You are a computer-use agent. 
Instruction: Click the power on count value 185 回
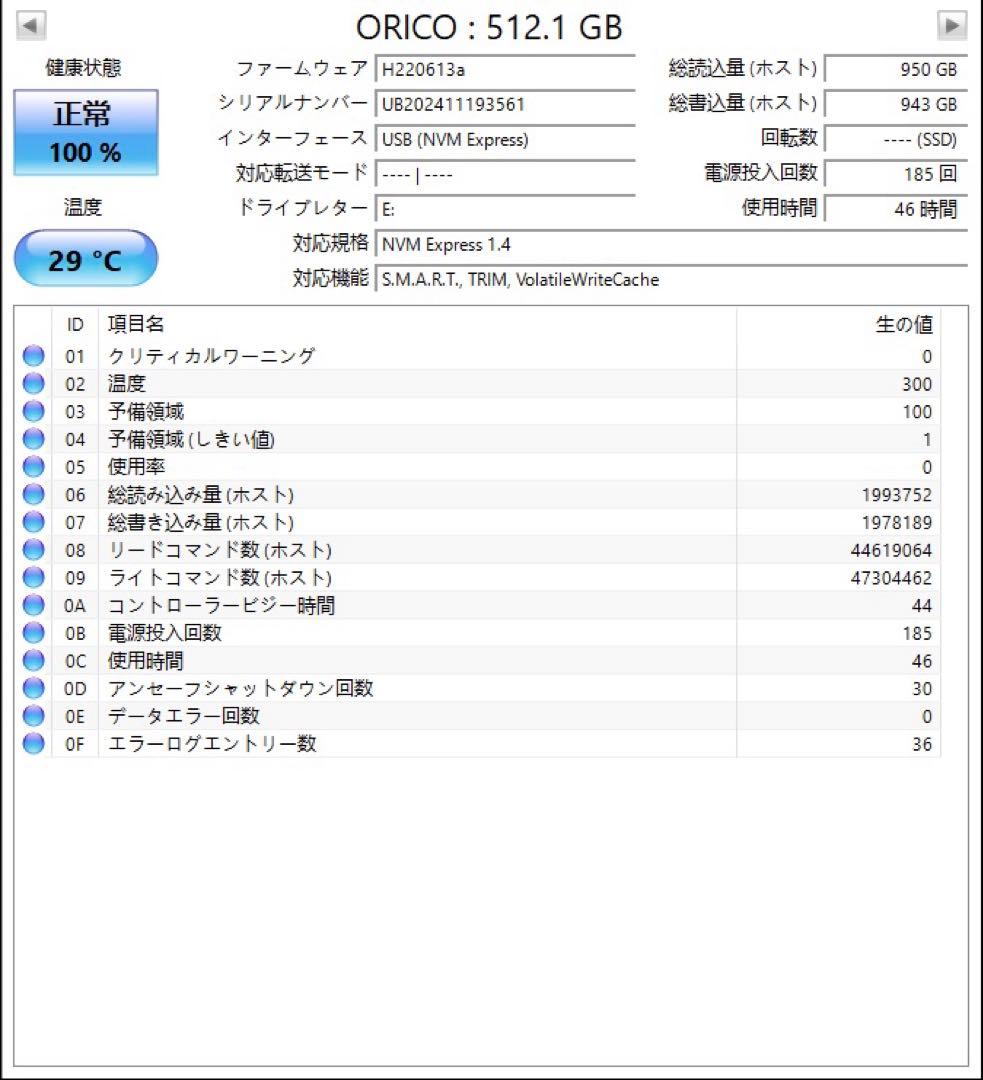coord(896,174)
